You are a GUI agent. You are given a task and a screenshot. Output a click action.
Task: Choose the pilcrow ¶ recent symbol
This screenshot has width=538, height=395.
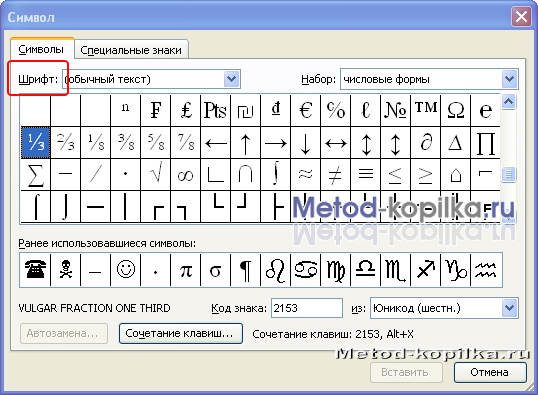(245, 270)
